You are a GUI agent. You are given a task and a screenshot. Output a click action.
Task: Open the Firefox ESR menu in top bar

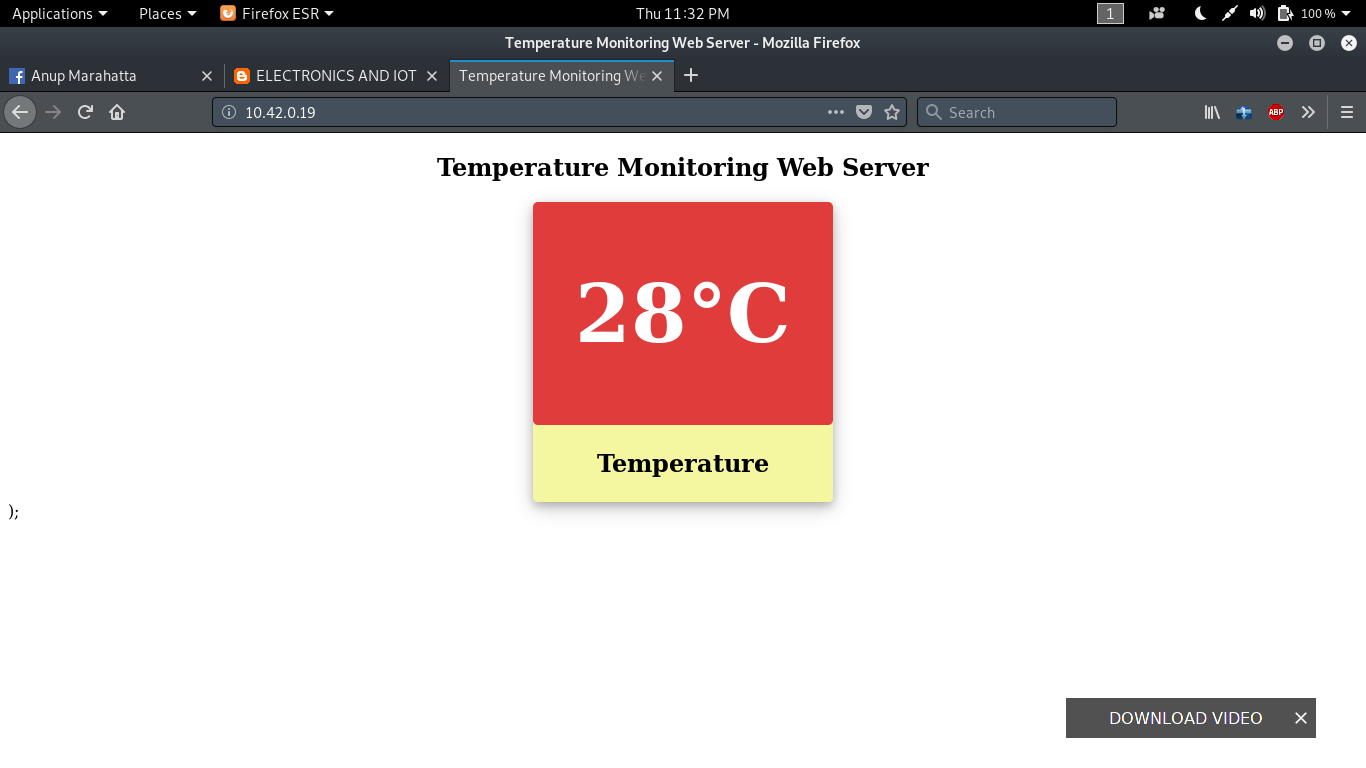click(x=277, y=13)
